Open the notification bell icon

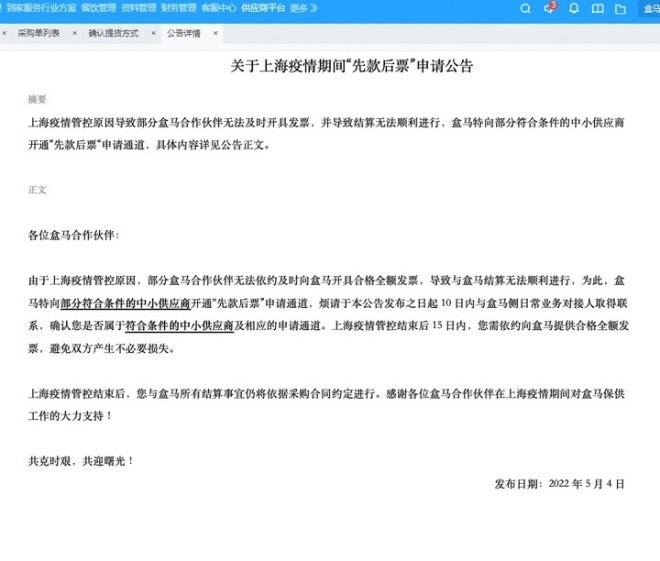(x=573, y=9)
